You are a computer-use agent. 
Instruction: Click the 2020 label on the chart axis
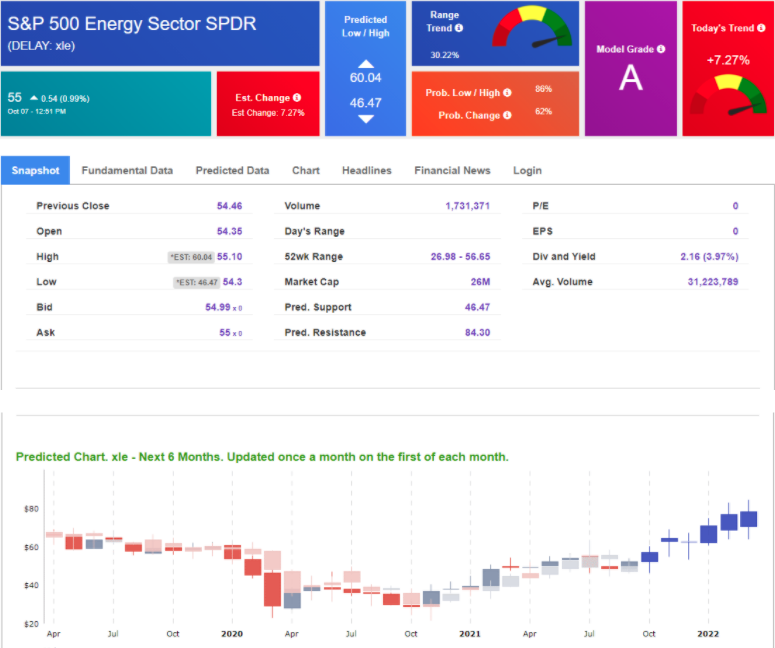pos(232,634)
